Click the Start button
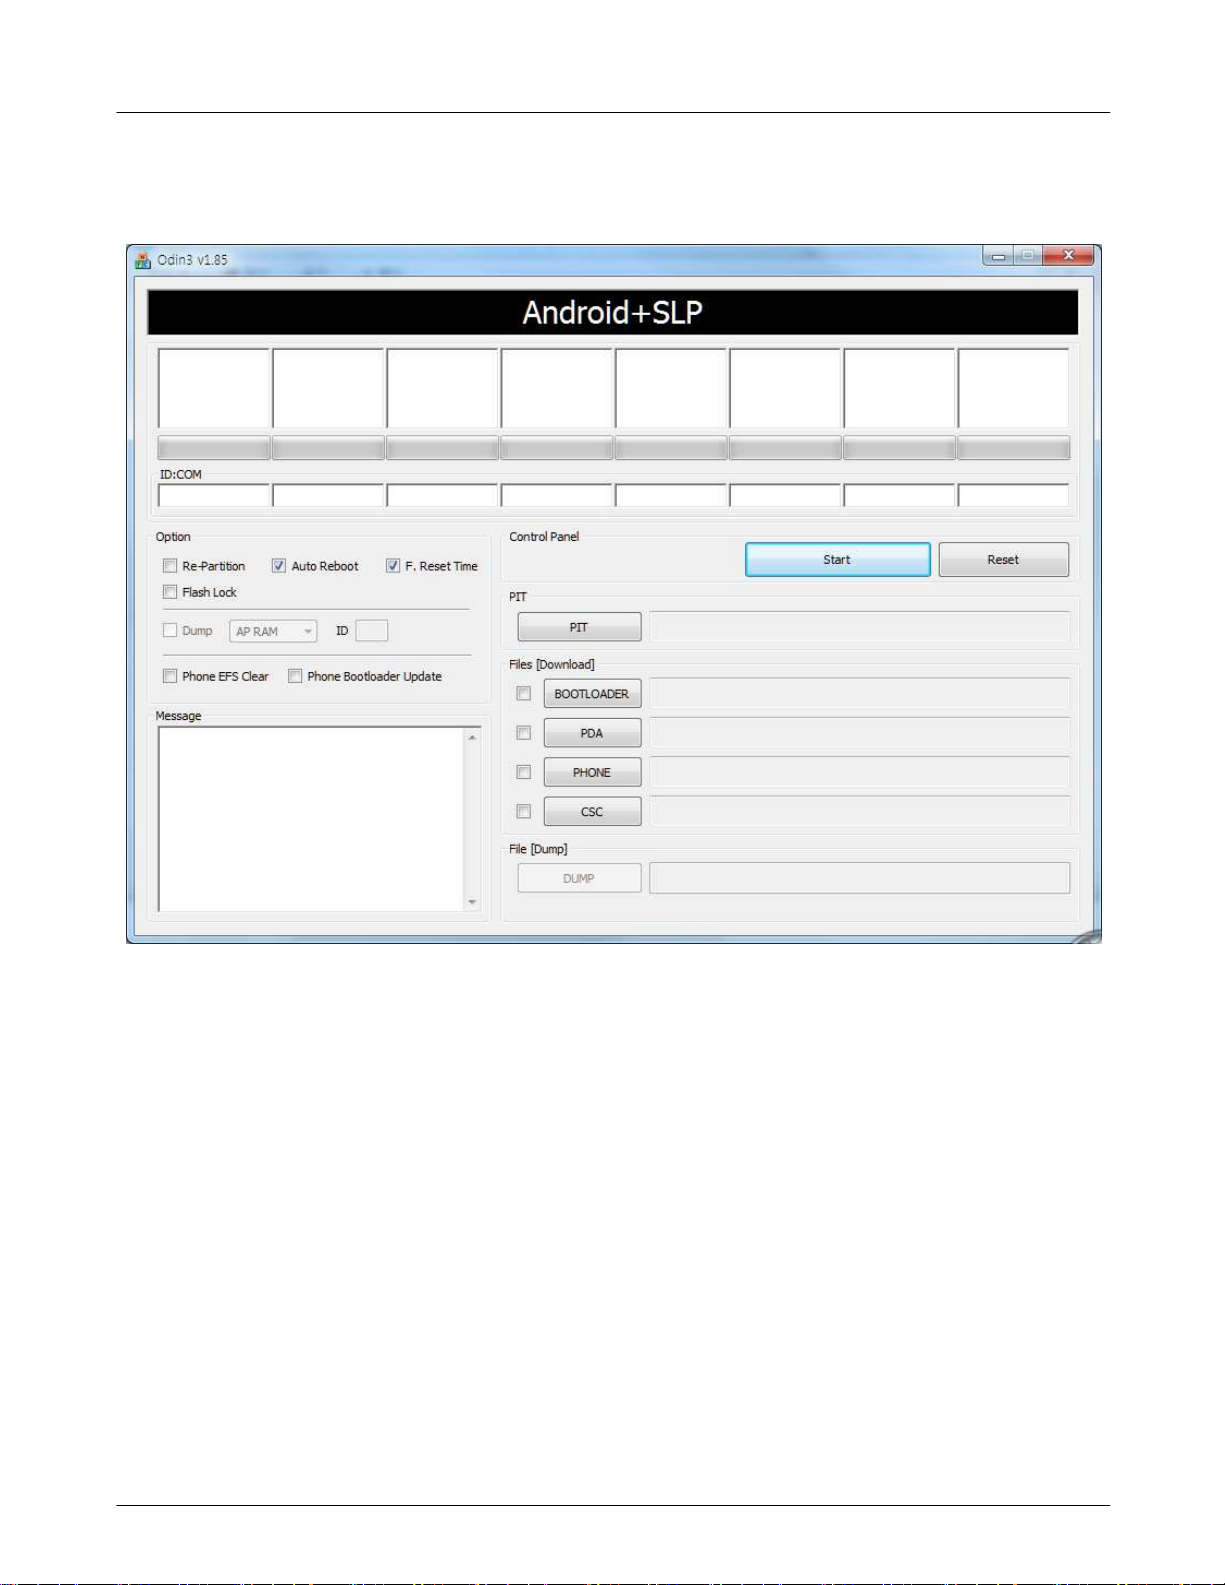Image resolution: width=1225 pixels, height=1585 pixels. pyautogui.click(x=837, y=560)
